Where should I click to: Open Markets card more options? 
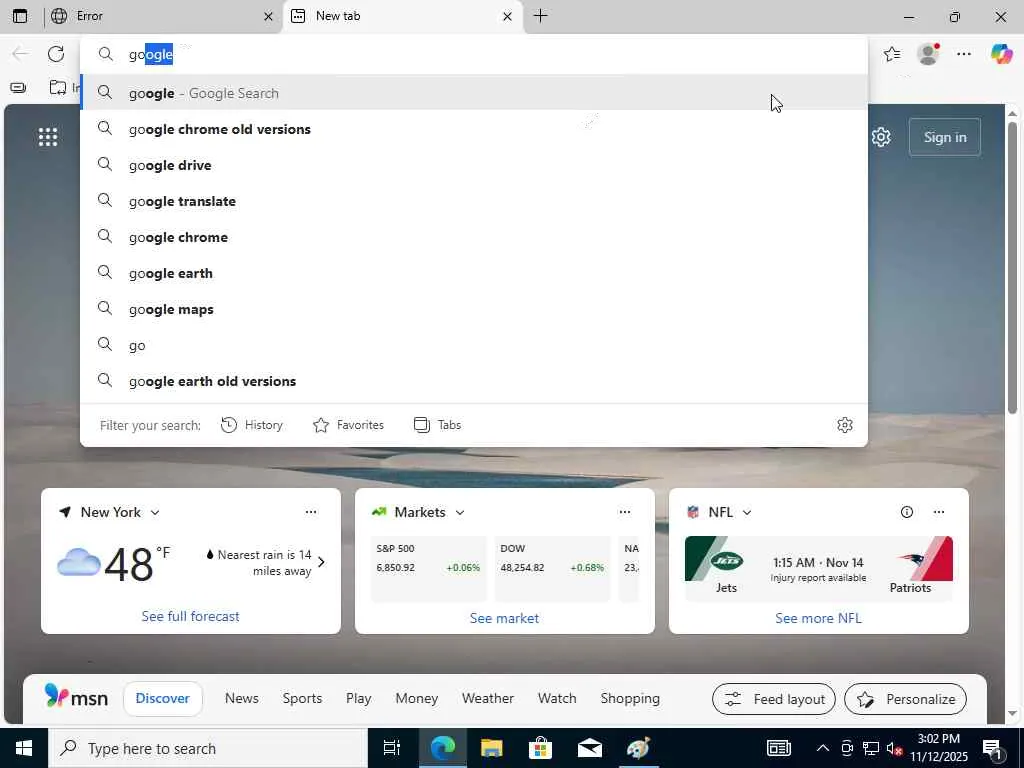(624, 513)
